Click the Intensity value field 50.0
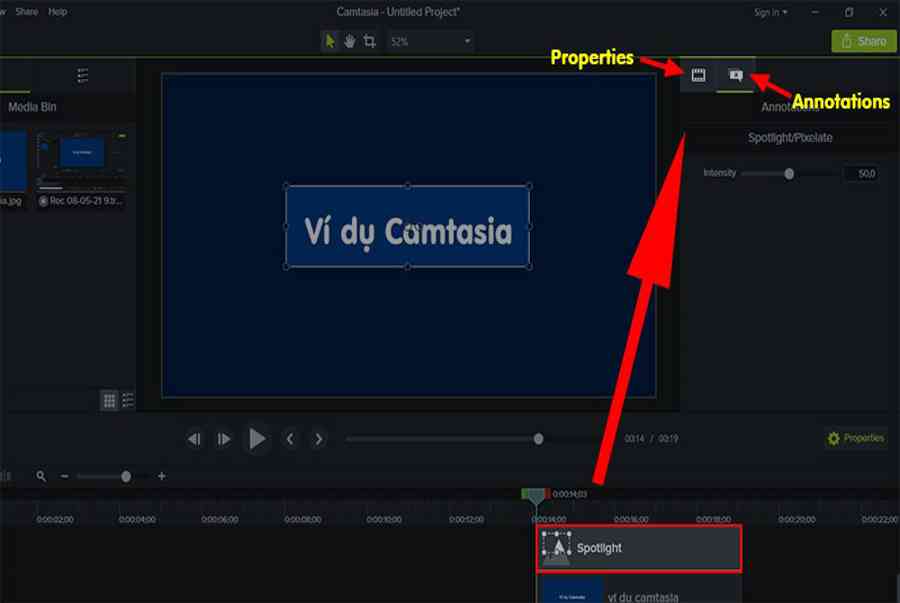 862,174
